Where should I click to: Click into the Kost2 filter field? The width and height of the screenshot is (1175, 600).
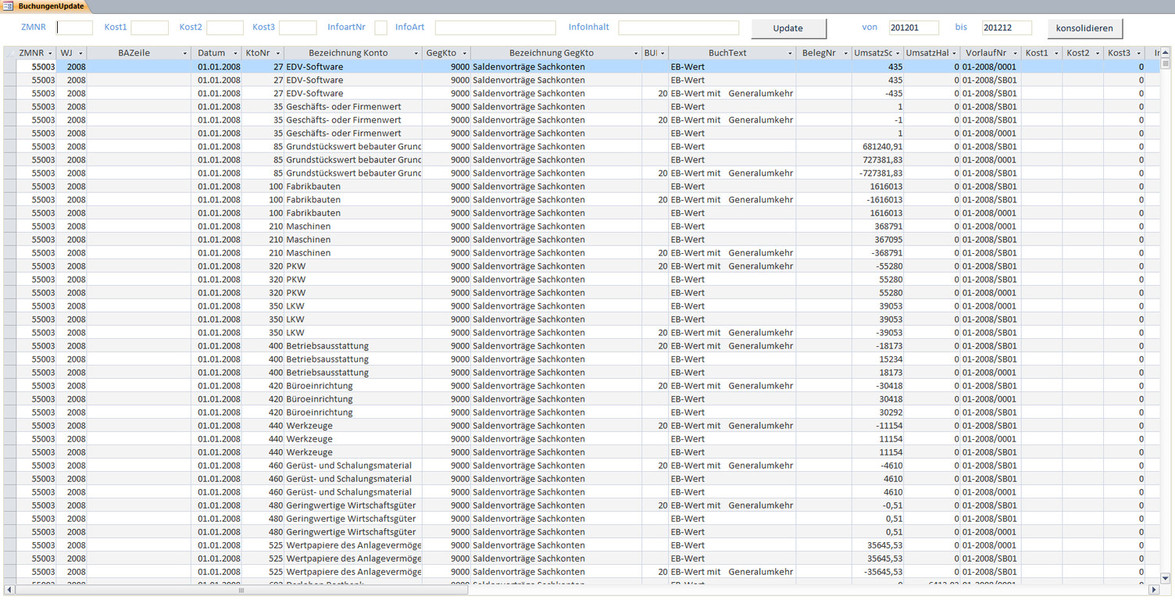coord(225,28)
